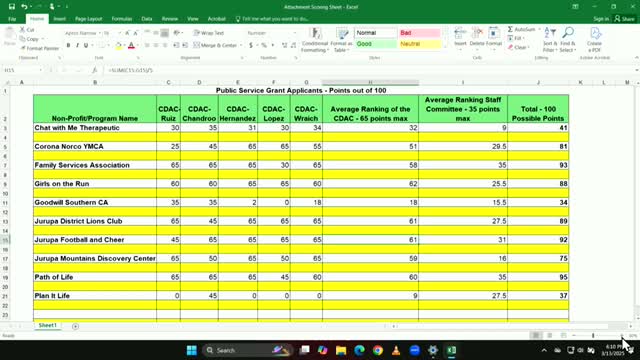Open Format as Table
This screenshot has width=640, height=360.
(341, 40)
